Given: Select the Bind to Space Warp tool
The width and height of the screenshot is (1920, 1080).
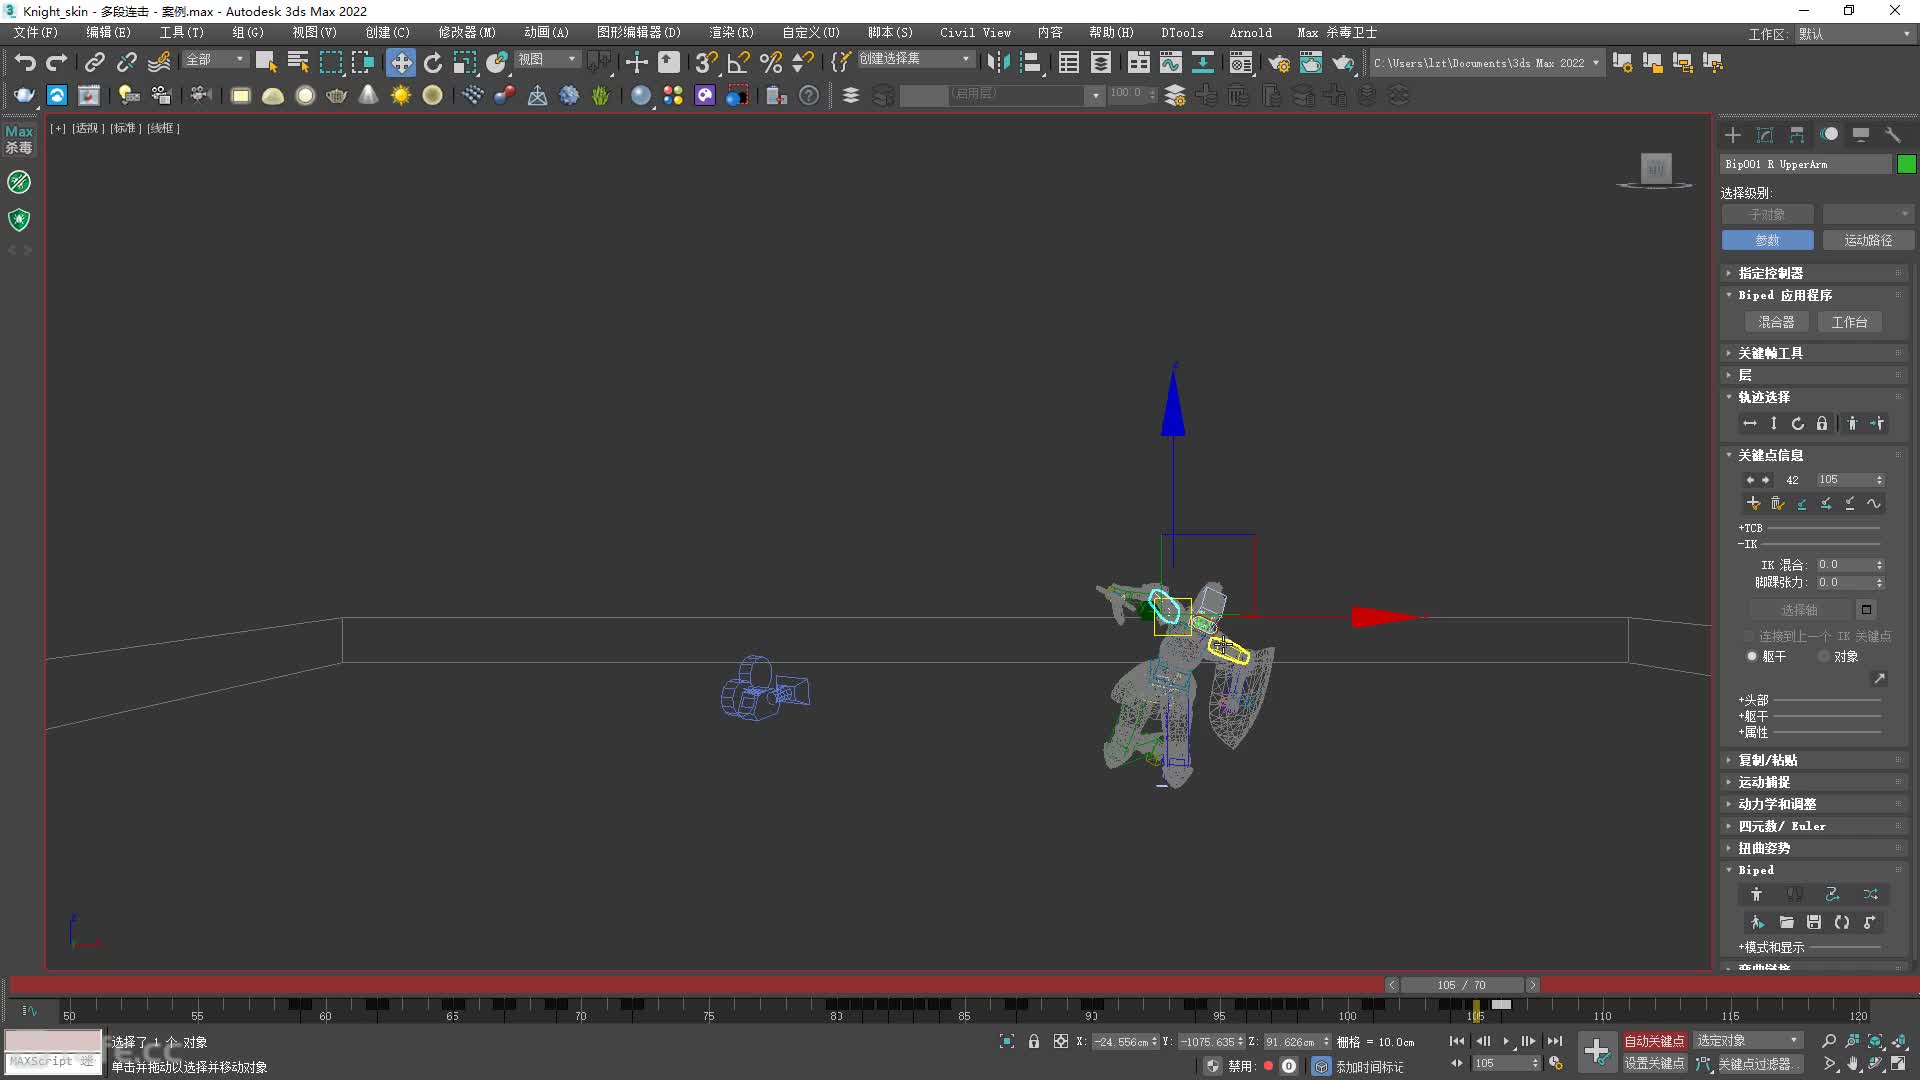Looking at the screenshot, I should [159, 62].
